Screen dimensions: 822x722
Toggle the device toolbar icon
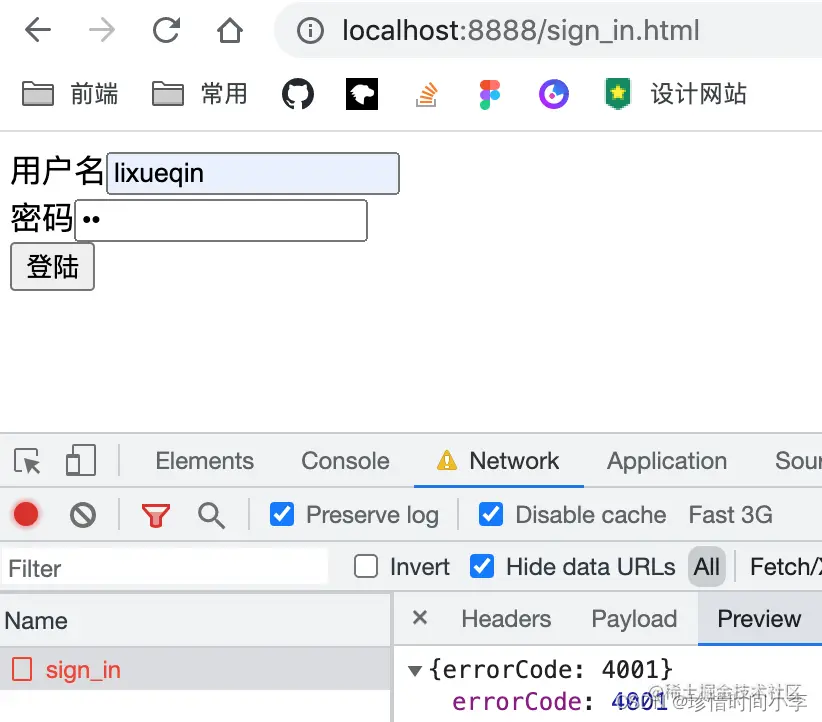pyautogui.click(x=81, y=460)
